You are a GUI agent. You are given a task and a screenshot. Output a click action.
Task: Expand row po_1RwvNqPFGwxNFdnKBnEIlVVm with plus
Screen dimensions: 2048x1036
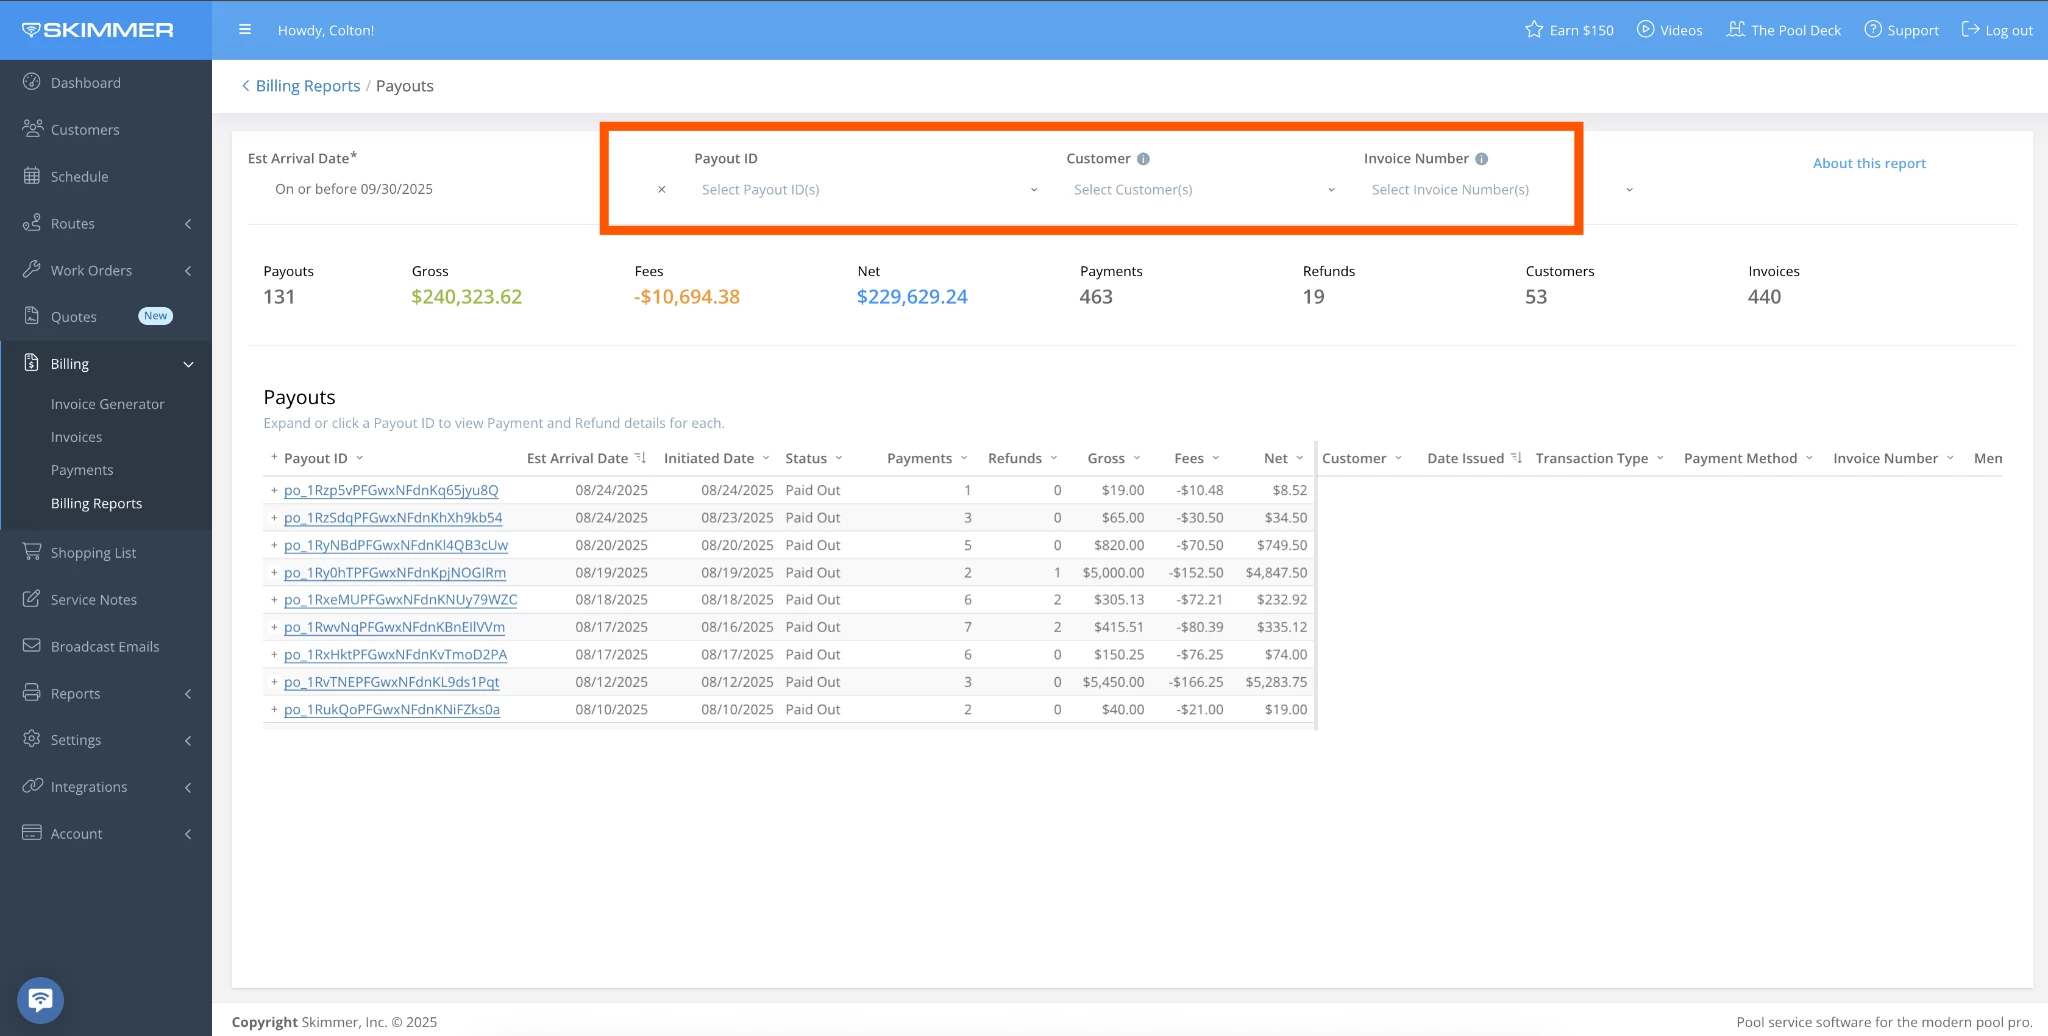[x=274, y=627]
